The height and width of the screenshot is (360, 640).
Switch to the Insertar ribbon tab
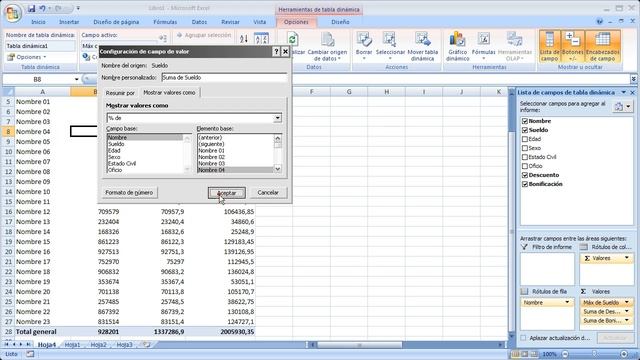tap(69, 22)
